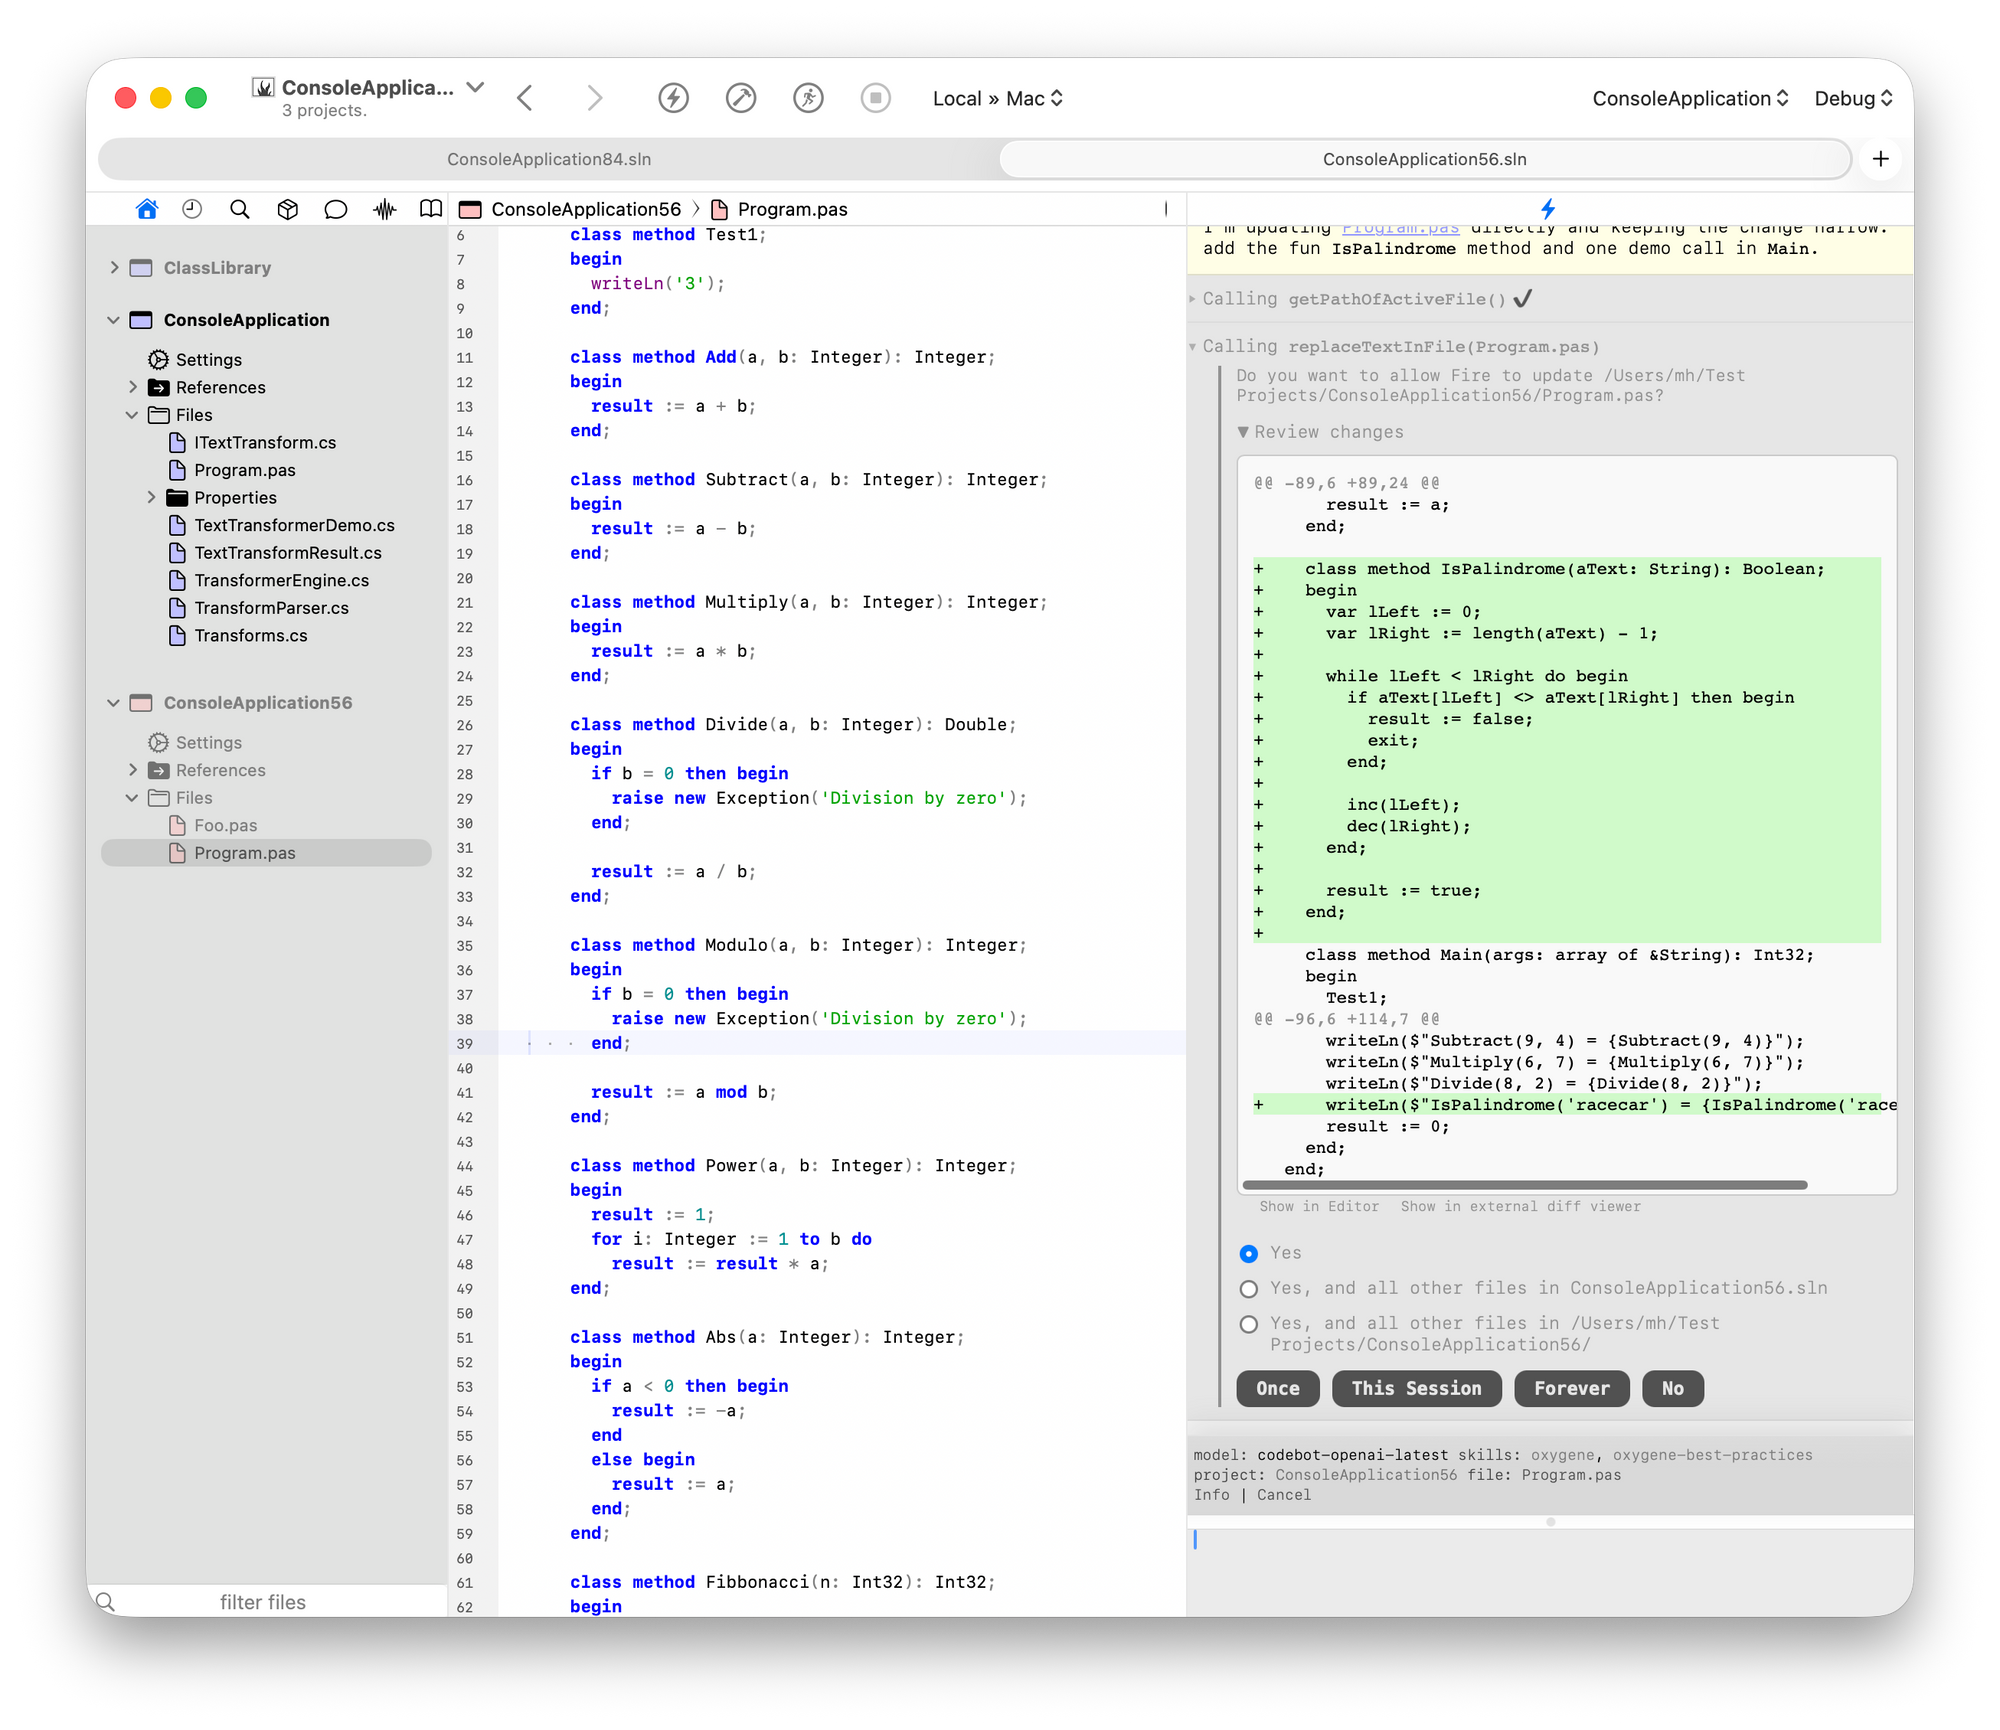Open the packages cube icon in navigator
The height and width of the screenshot is (1730, 2000).
288,209
